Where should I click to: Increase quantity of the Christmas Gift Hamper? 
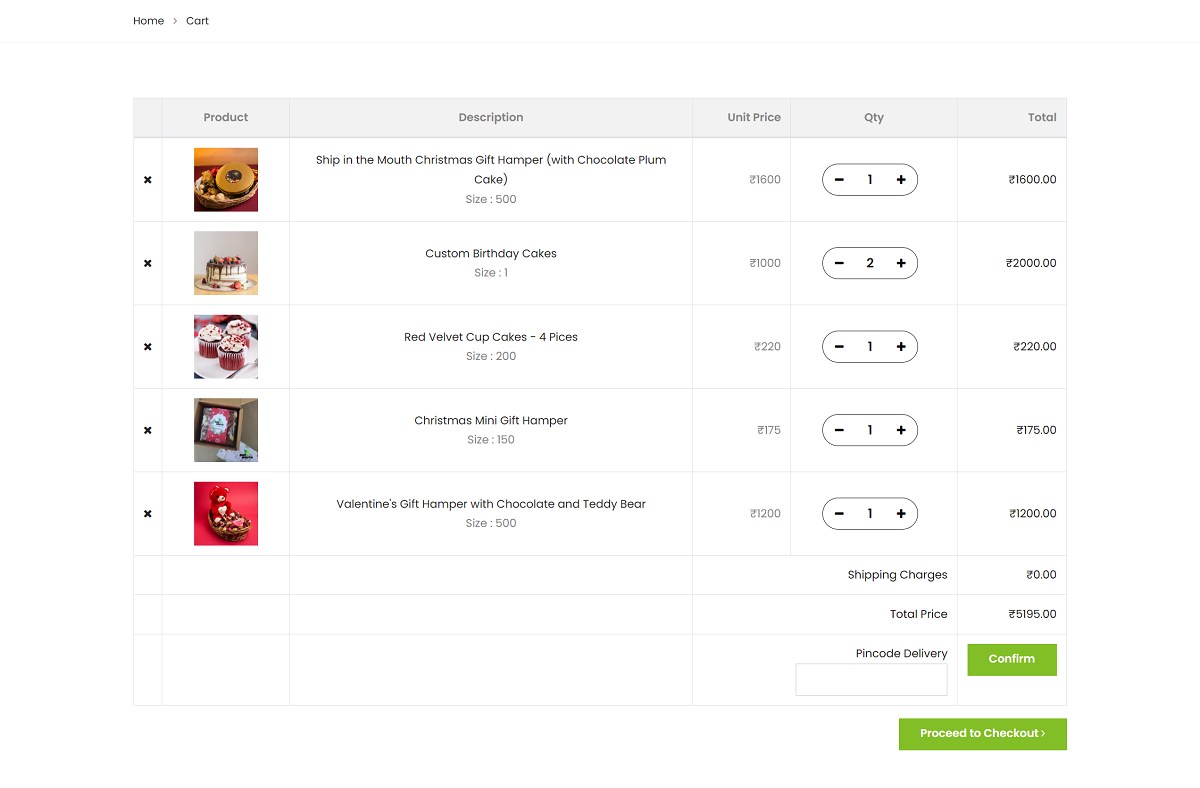coord(901,179)
